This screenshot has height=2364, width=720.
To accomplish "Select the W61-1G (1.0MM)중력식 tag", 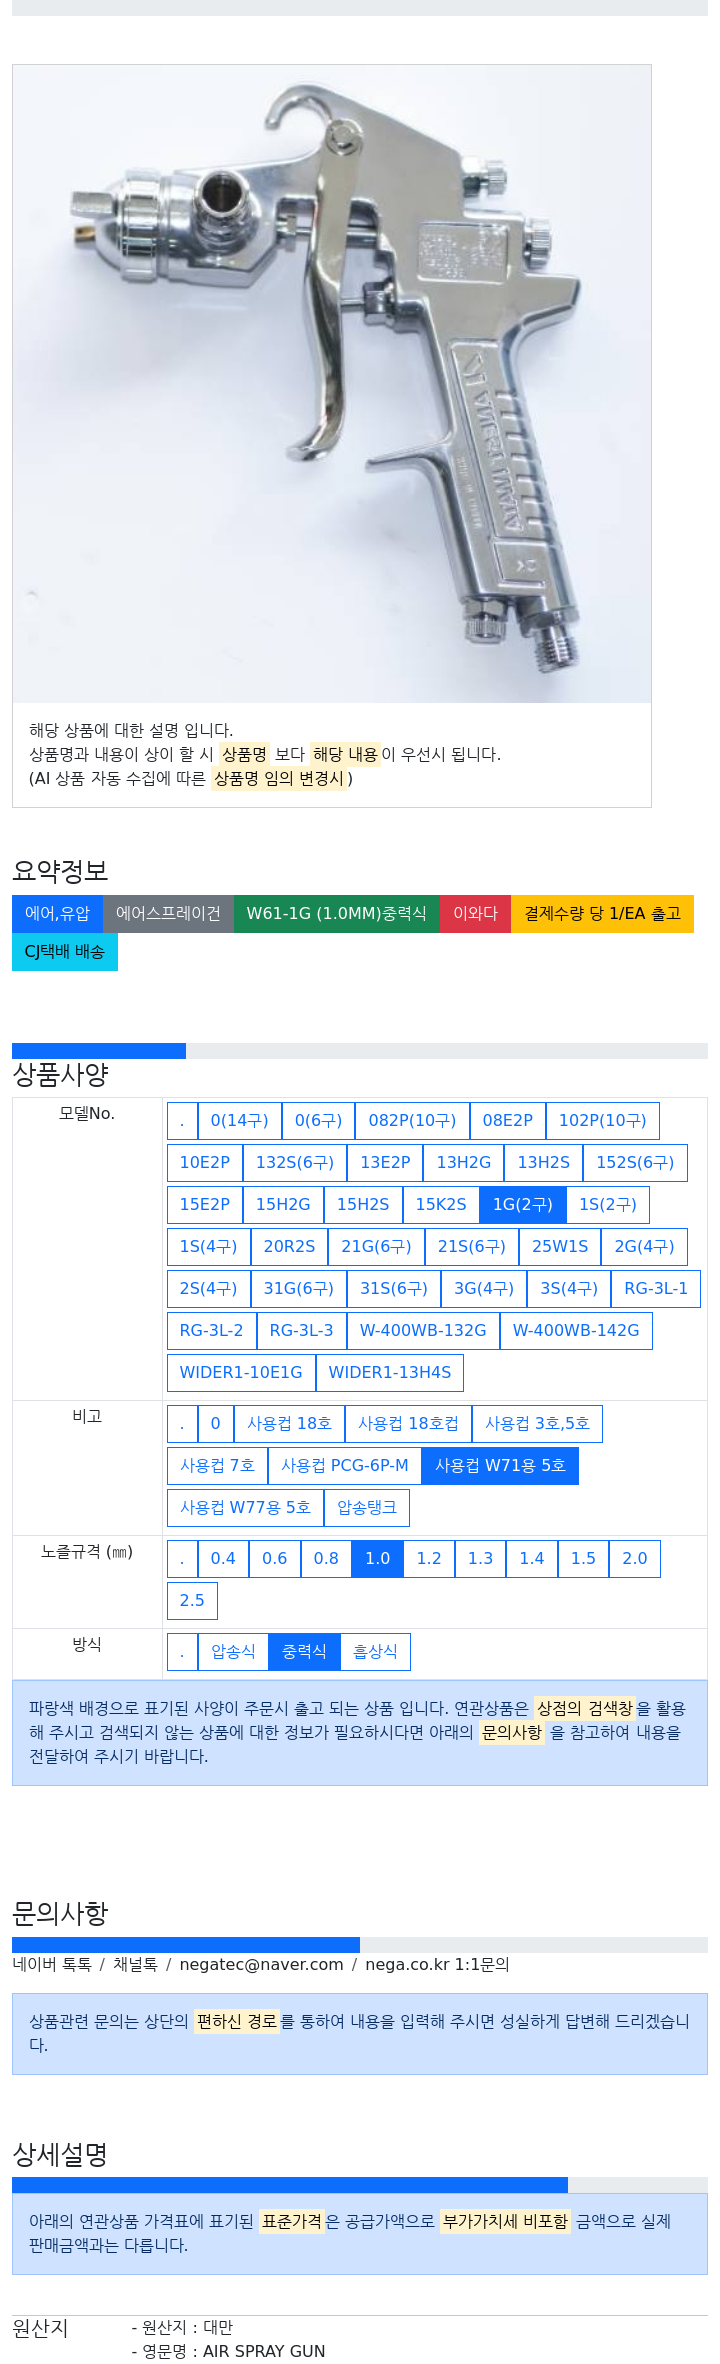I will [337, 914].
